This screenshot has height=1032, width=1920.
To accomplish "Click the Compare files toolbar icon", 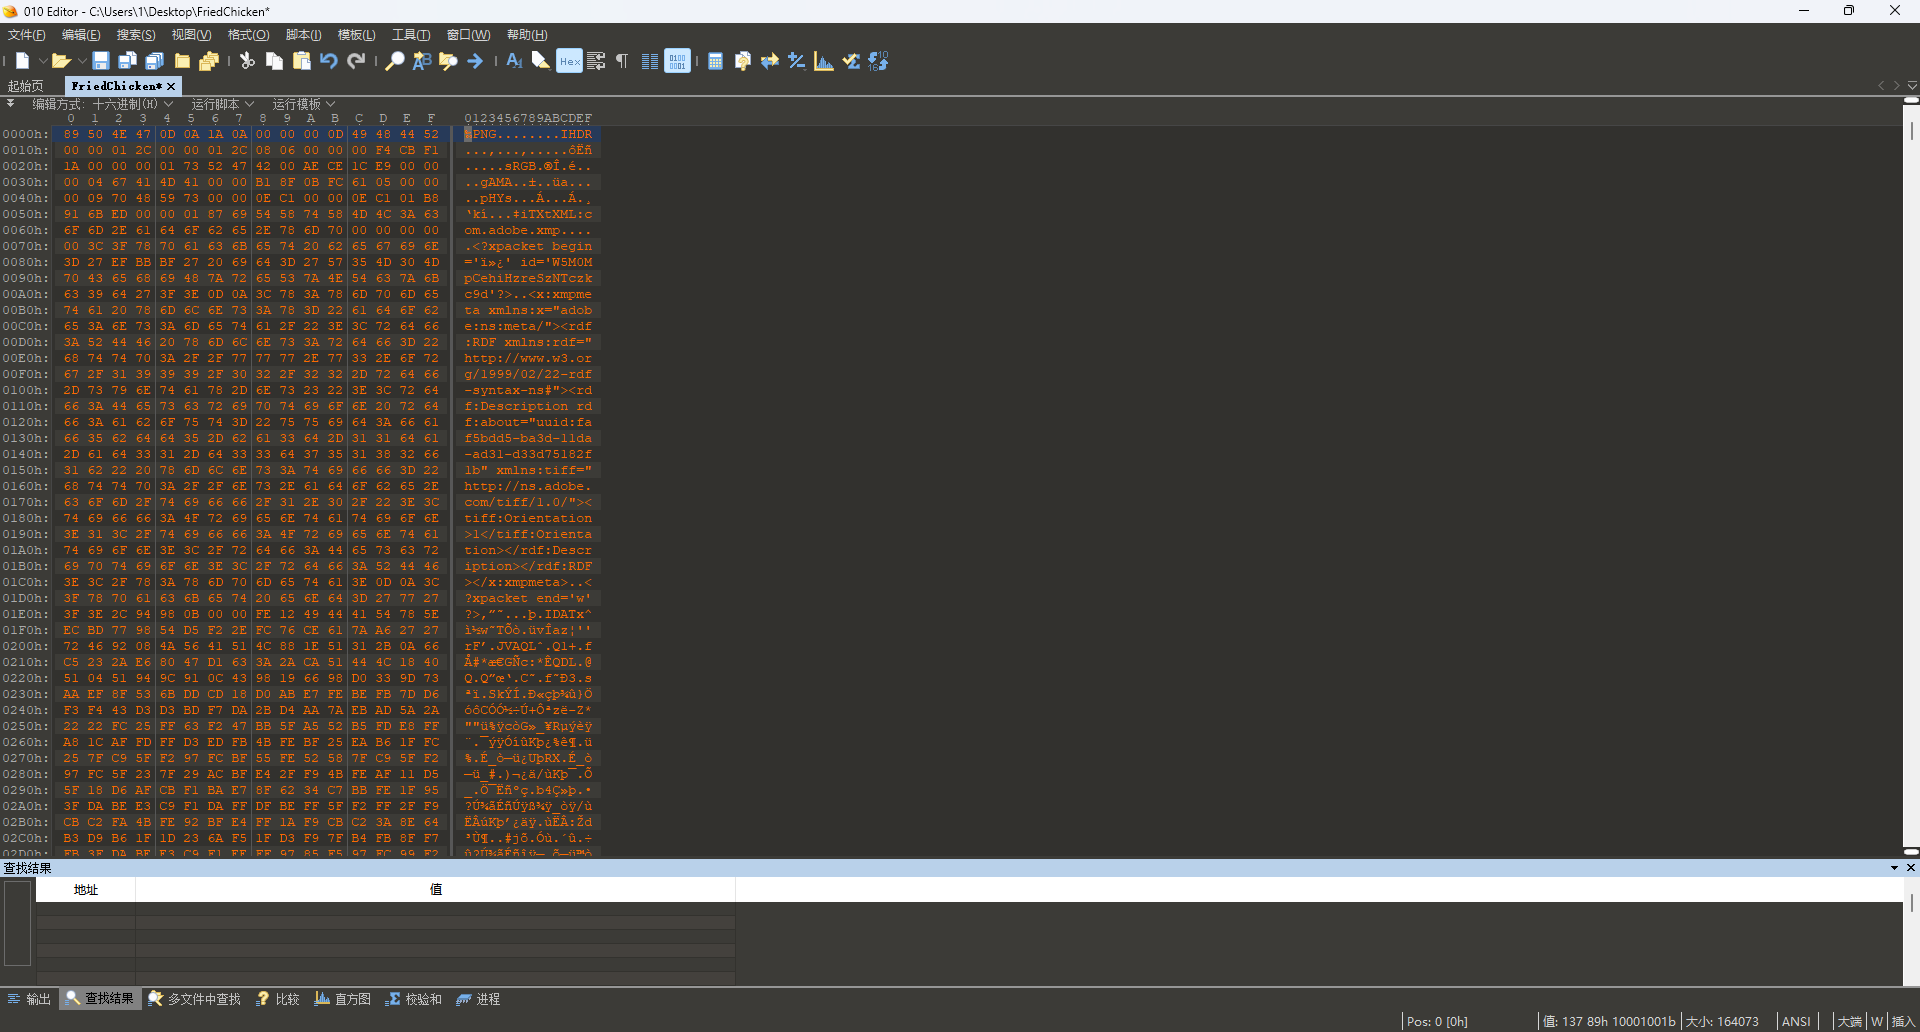I will (743, 61).
